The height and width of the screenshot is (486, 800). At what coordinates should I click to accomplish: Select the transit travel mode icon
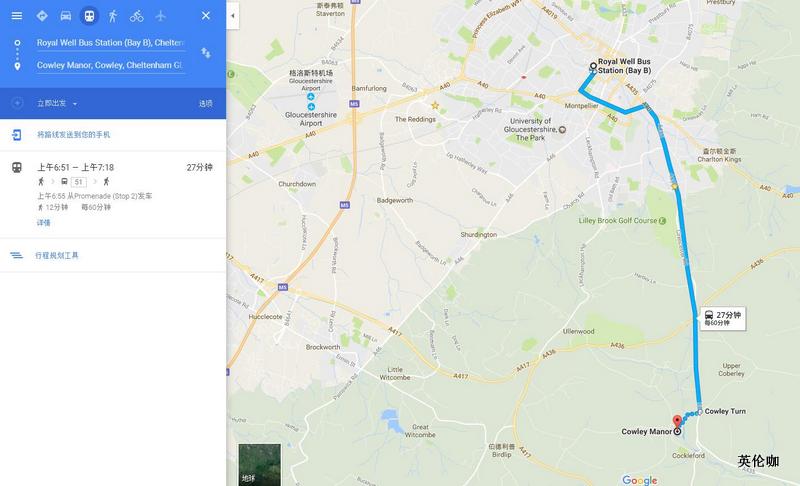89,16
